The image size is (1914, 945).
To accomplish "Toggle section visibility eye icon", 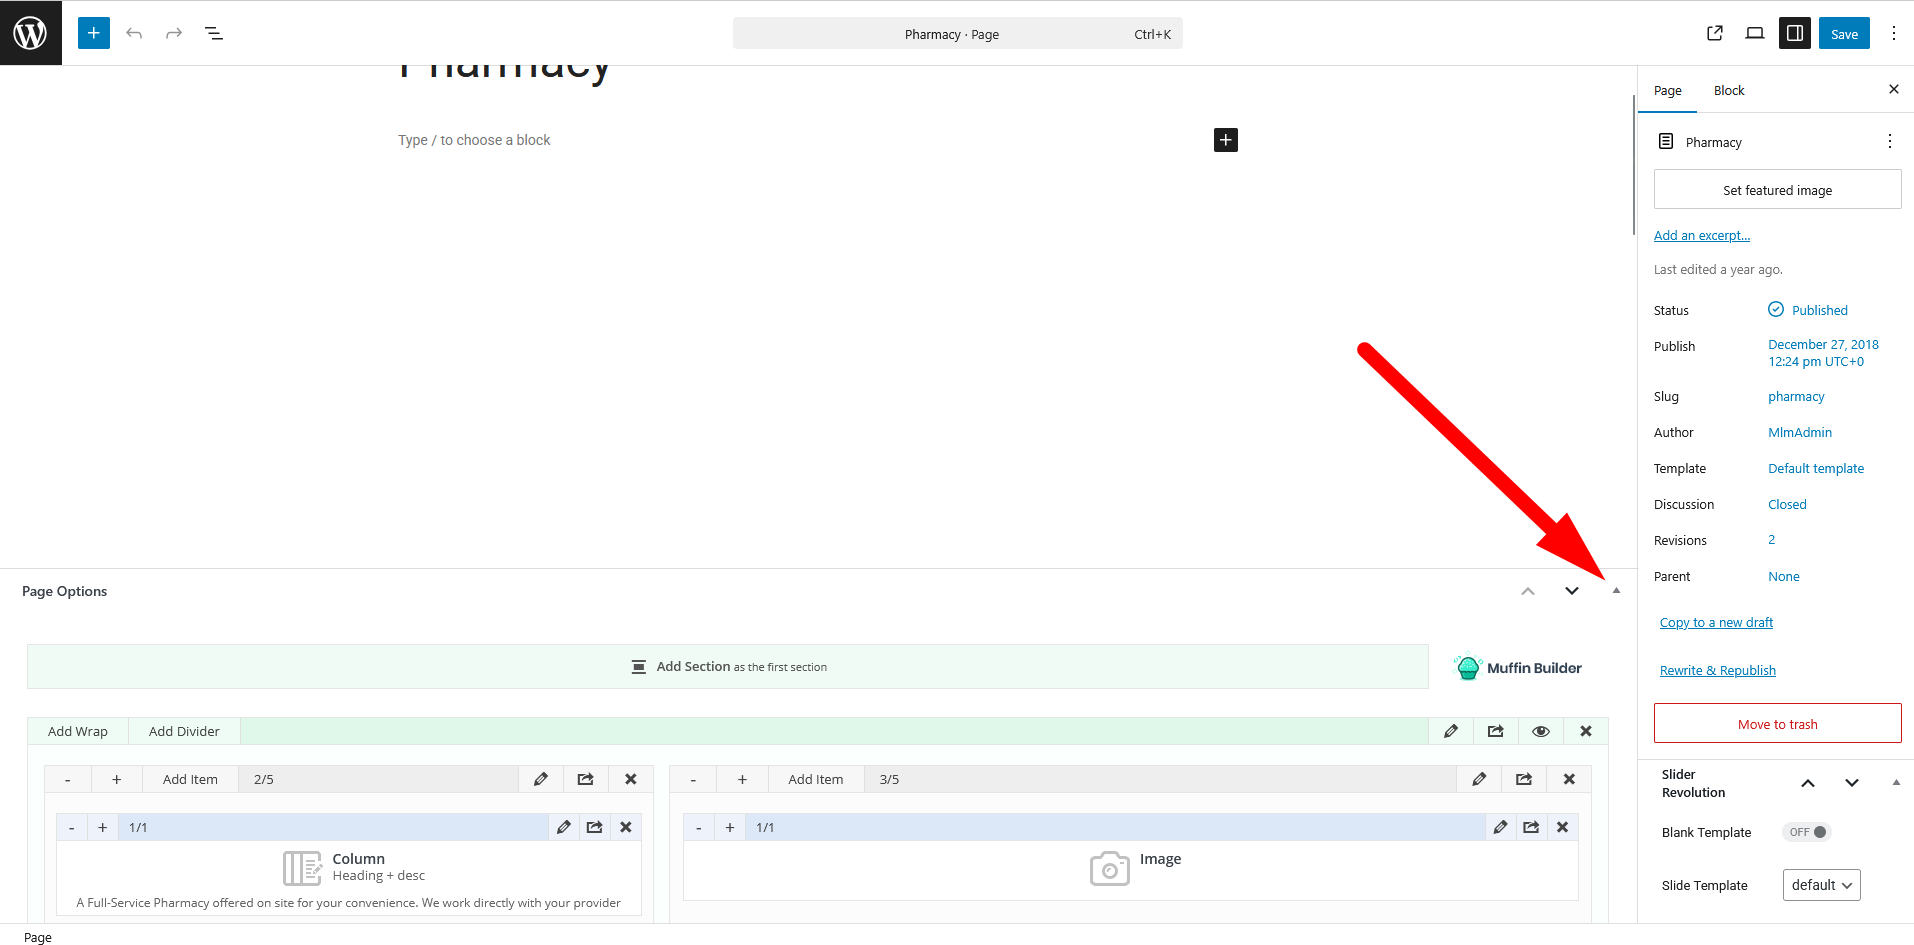I will [x=1541, y=731].
